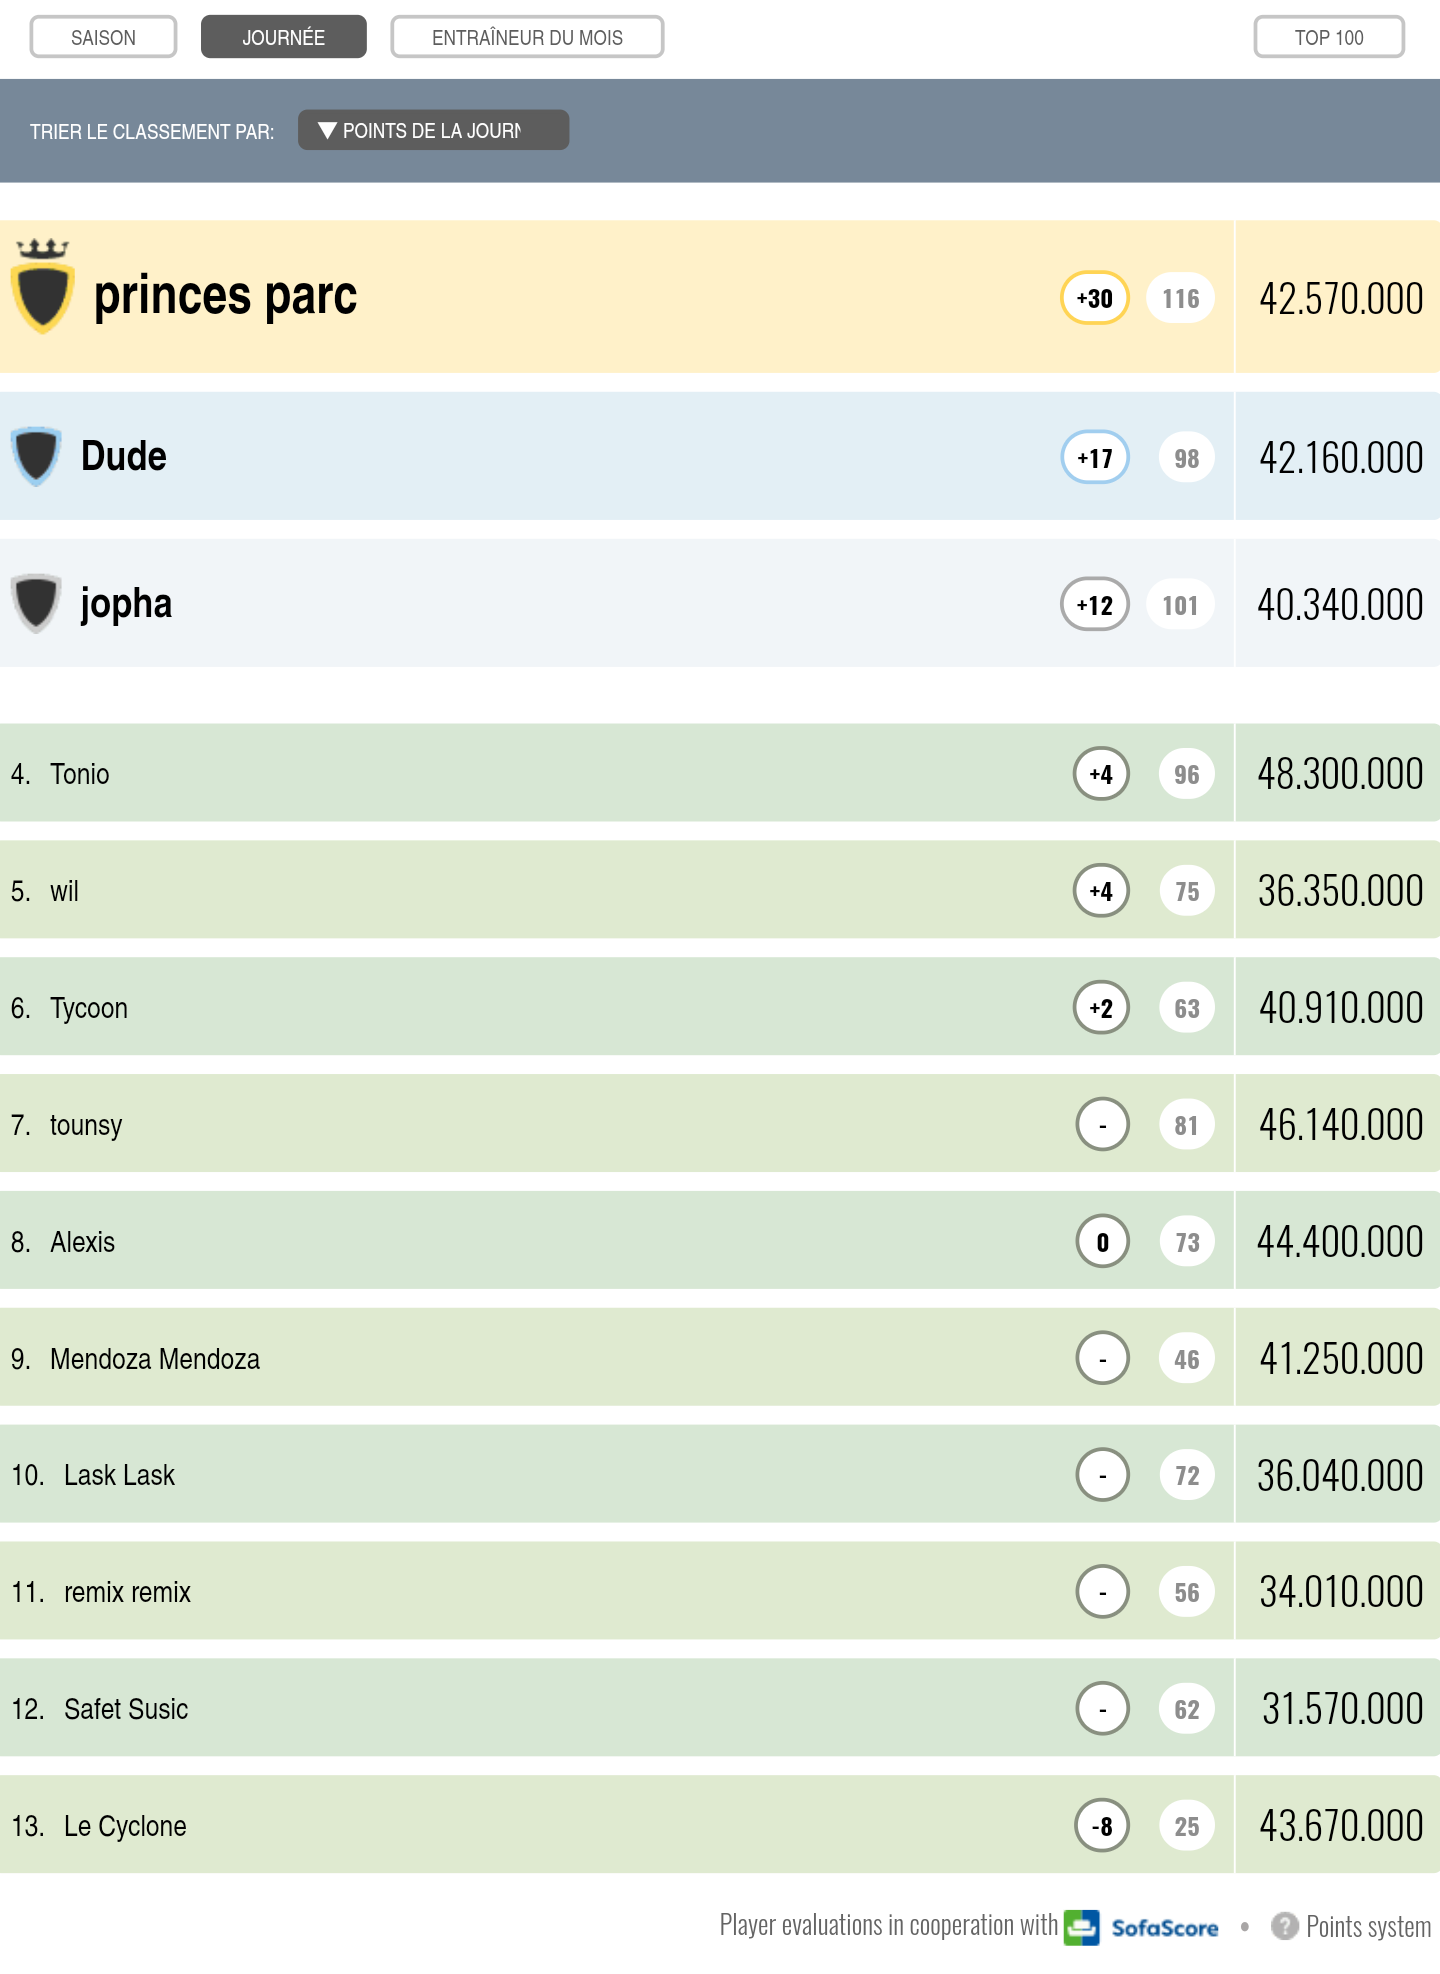Screen dimensions: 1440x1974
Task: Click the silver shield icon beside jopha
Action: (x=37, y=603)
